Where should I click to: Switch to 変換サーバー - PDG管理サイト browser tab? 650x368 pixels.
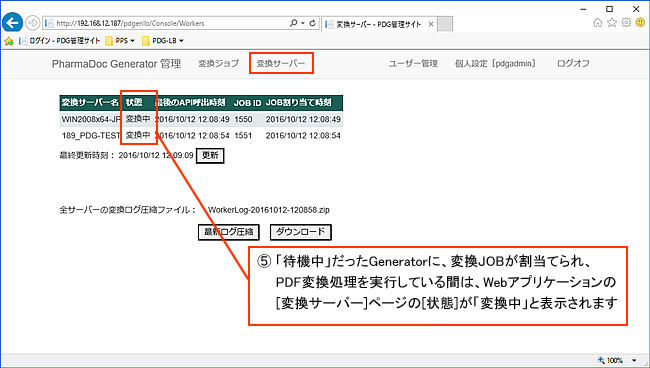coord(378,24)
